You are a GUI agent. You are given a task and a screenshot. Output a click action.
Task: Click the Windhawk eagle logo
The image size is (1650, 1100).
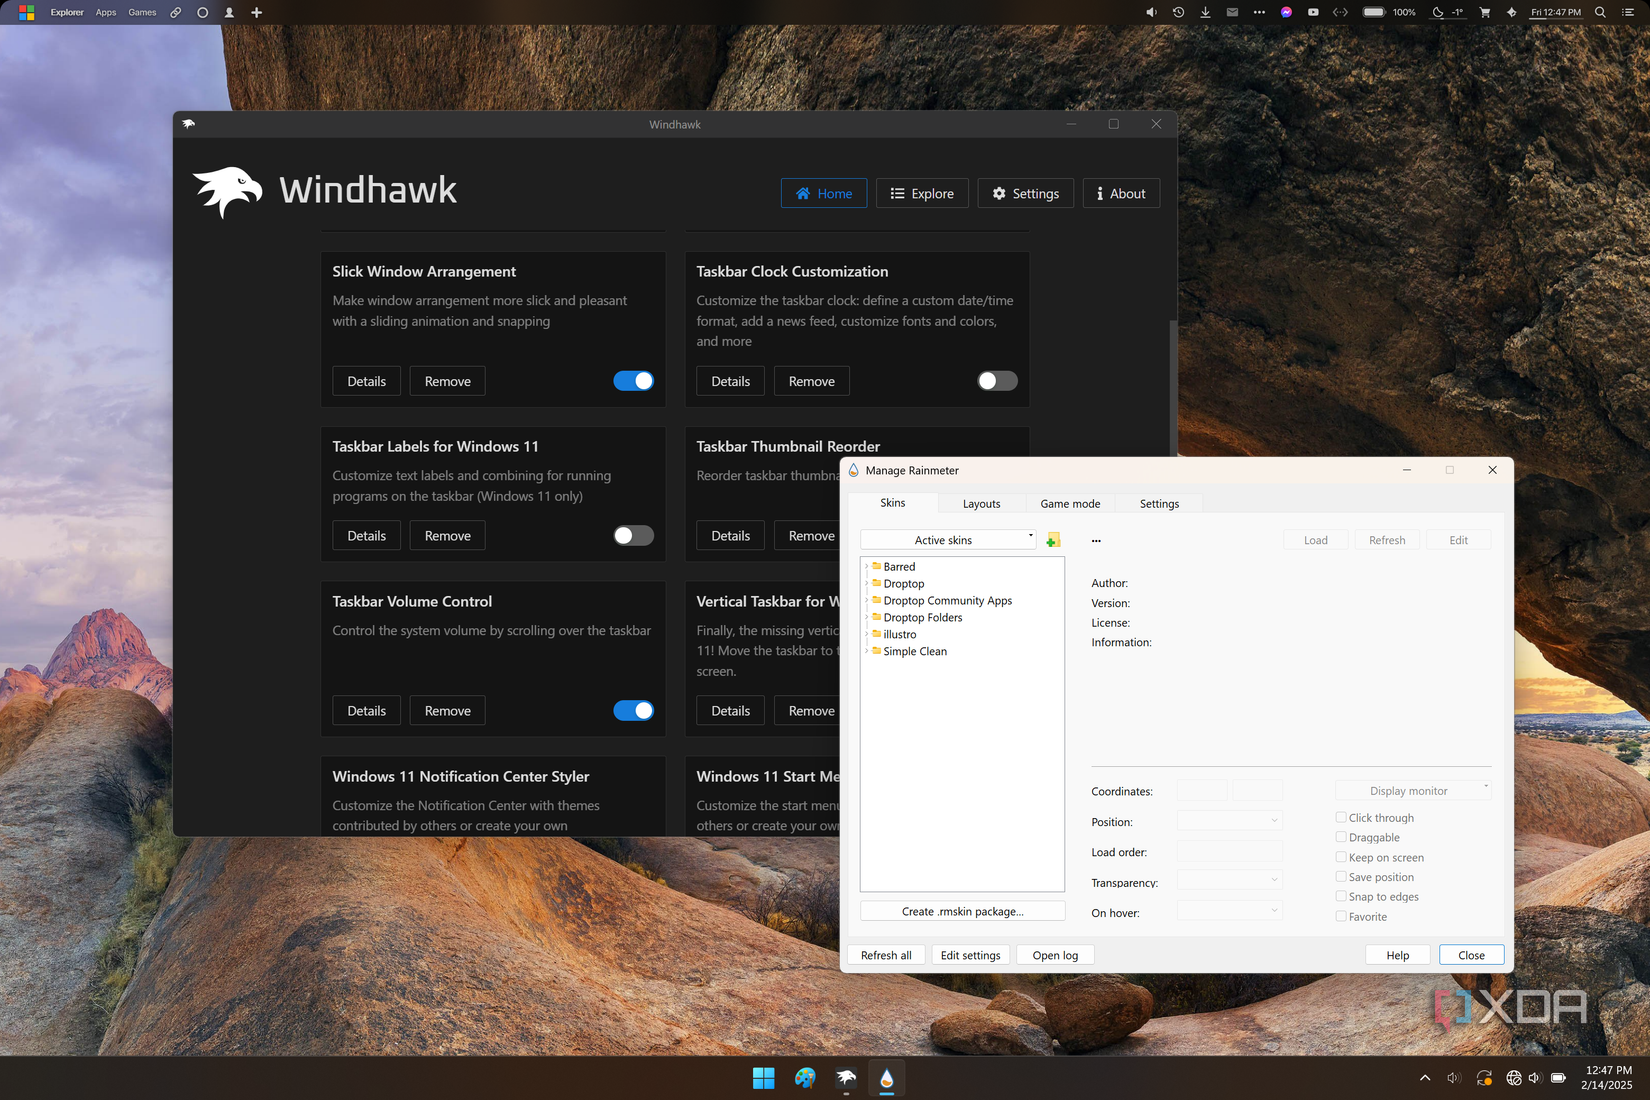pyautogui.click(x=228, y=190)
